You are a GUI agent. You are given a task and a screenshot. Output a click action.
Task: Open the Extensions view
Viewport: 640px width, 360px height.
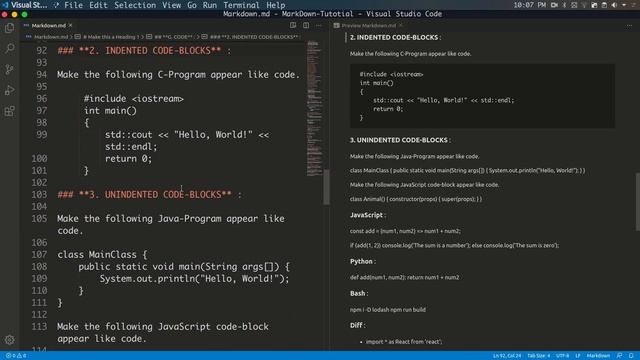point(9,111)
